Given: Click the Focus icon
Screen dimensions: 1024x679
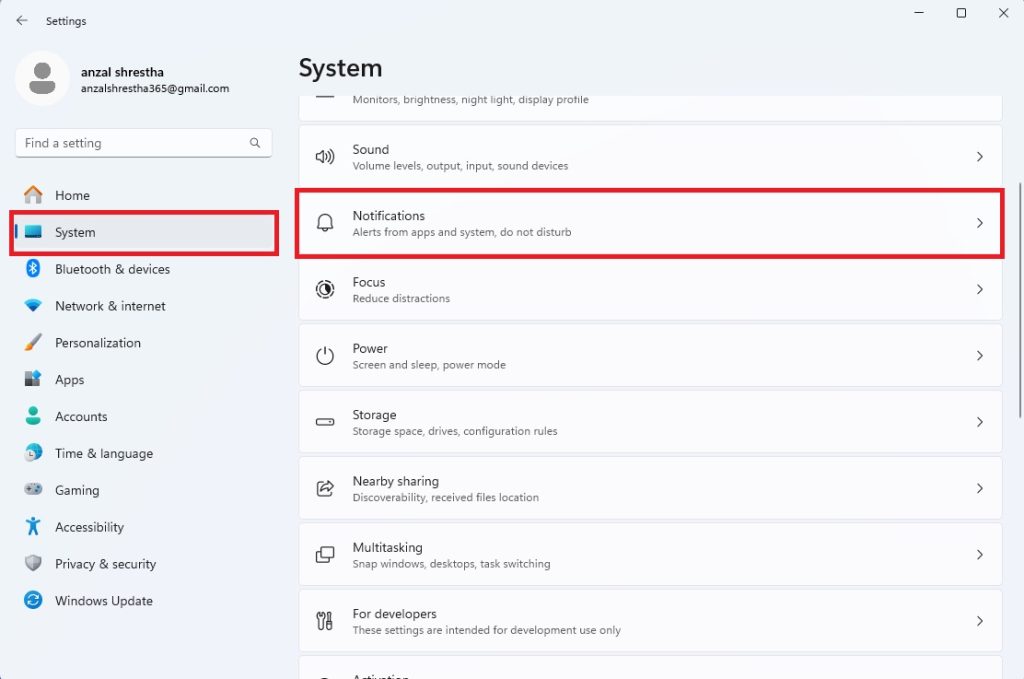Looking at the screenshot, I should point(324,289).
